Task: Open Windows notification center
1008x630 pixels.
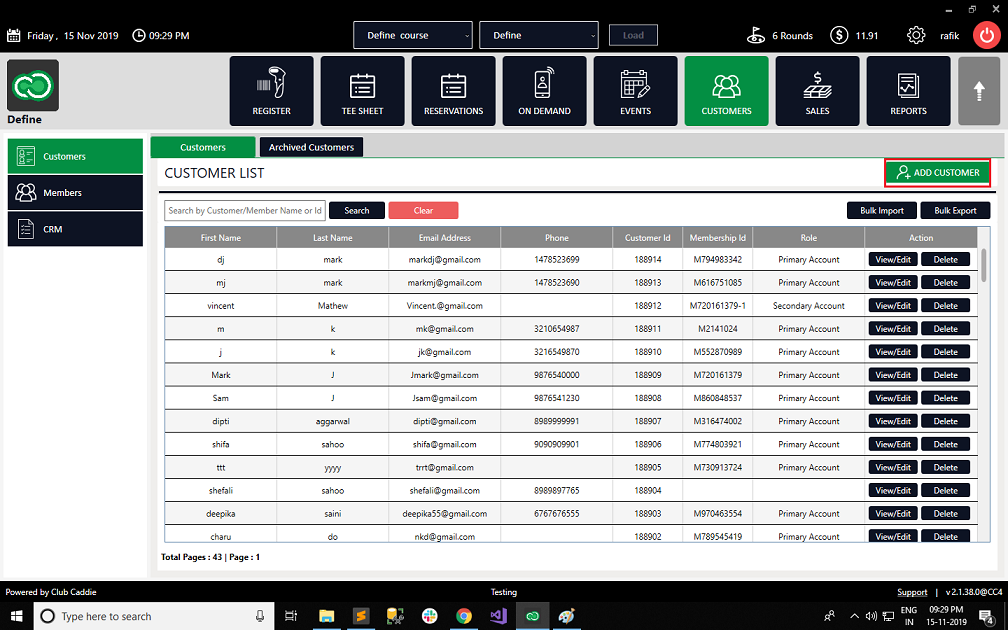Action: coord(987,616)
